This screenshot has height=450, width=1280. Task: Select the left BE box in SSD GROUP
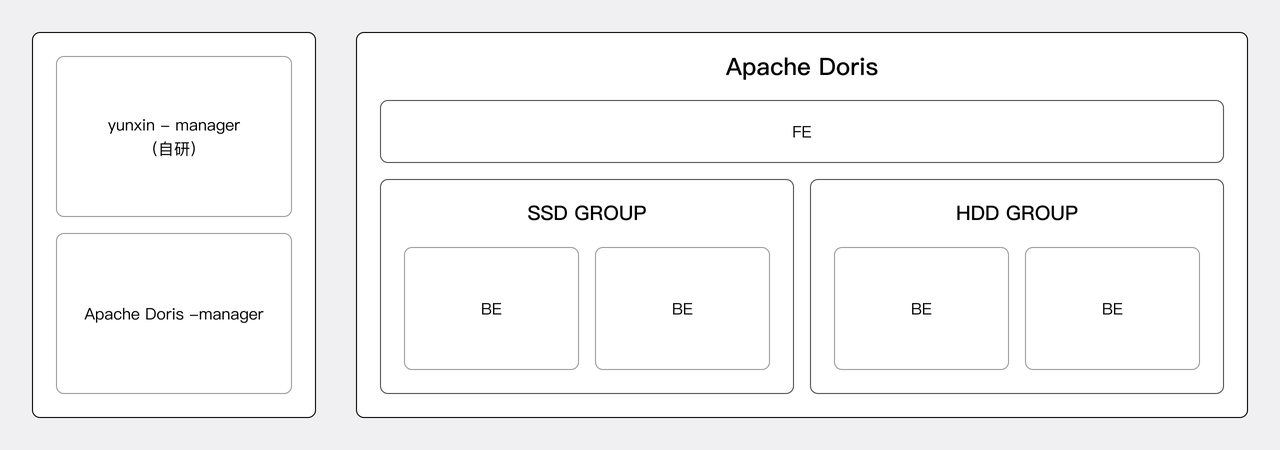coord(491,340)
